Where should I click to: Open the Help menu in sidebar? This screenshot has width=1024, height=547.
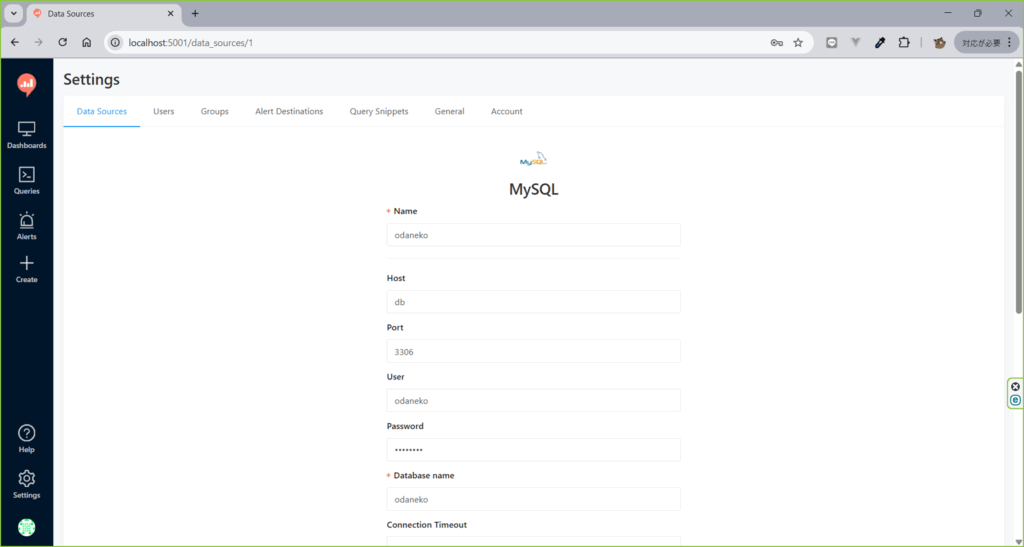27,438
